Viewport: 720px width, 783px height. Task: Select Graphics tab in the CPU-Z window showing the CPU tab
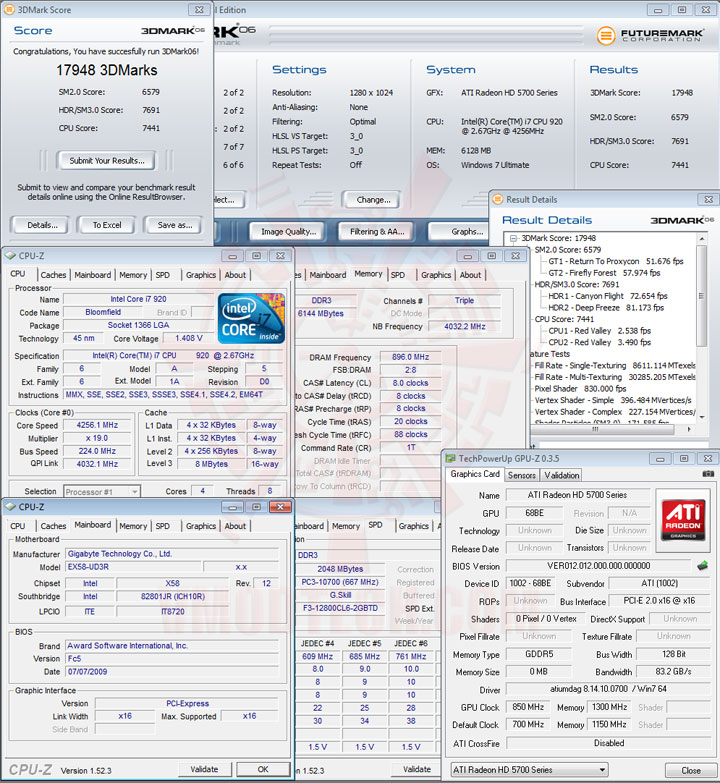coord(201,275)
